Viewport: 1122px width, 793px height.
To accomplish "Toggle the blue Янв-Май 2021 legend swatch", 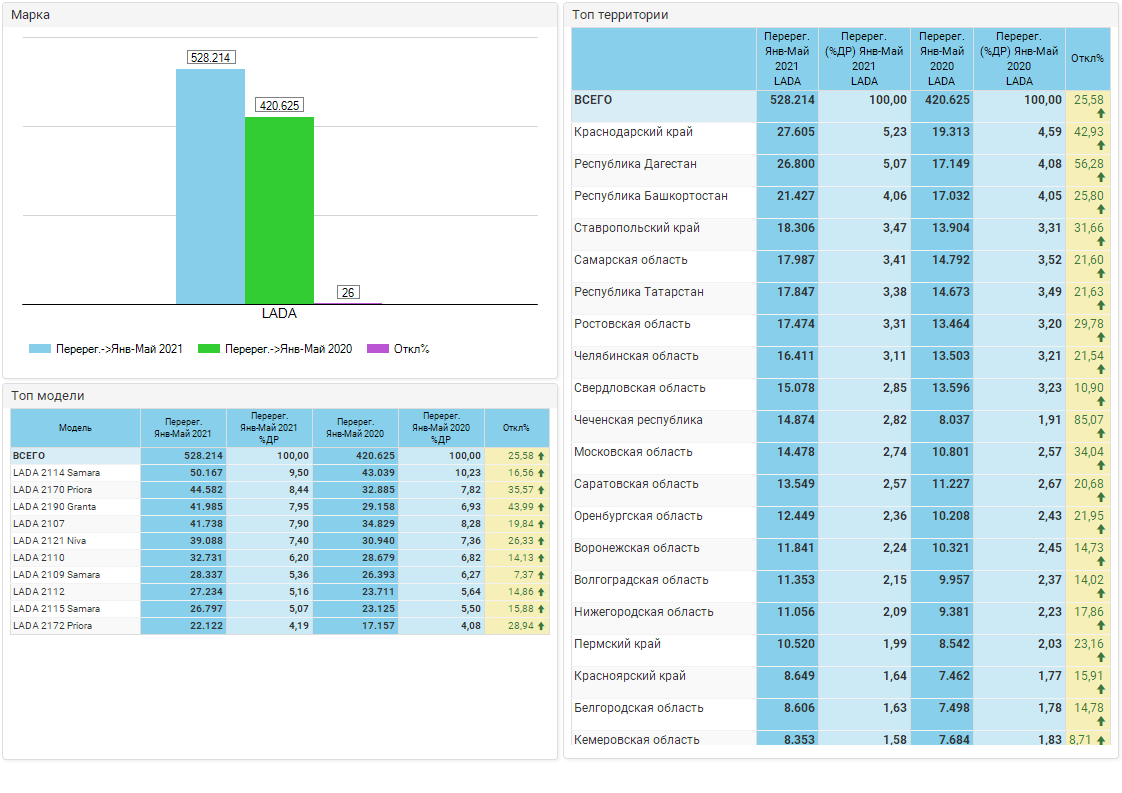I will point(40,349).
